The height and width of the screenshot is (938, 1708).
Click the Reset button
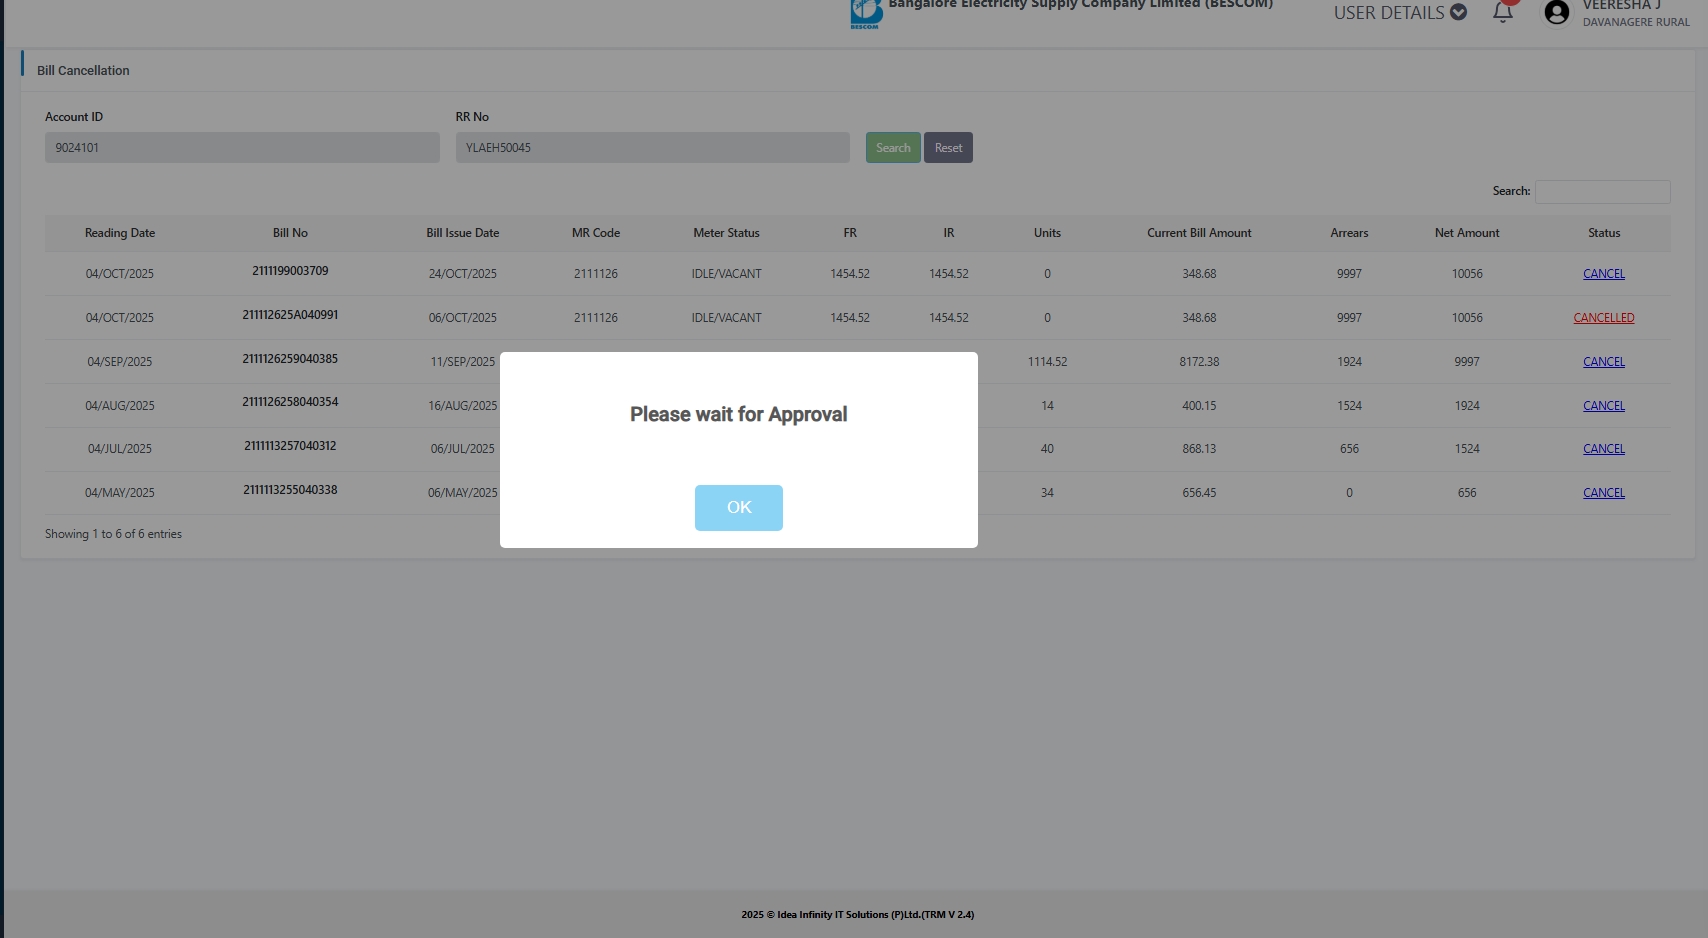click(x=948, y=148)
